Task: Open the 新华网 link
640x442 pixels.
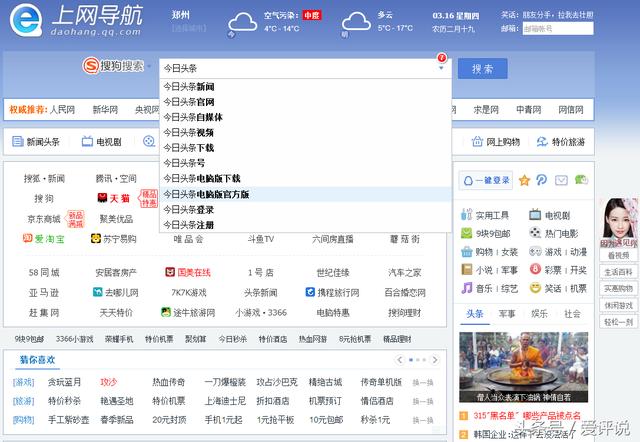Action: pos(105,109)
